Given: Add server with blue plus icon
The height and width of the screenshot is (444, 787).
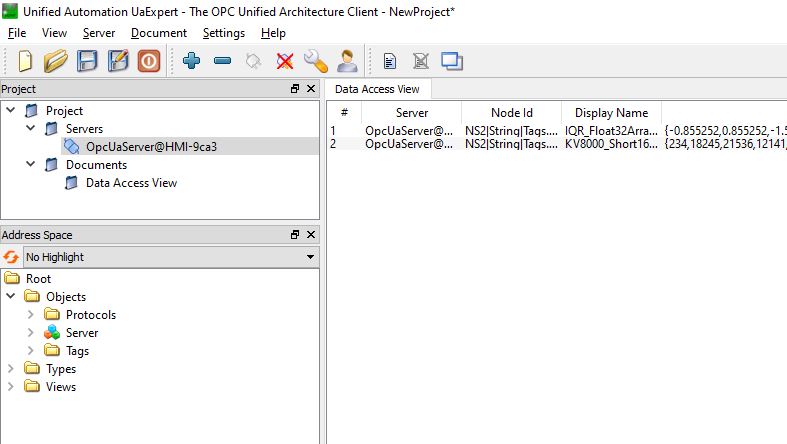Looking at the screenshot, I should (x=191, y=61).
